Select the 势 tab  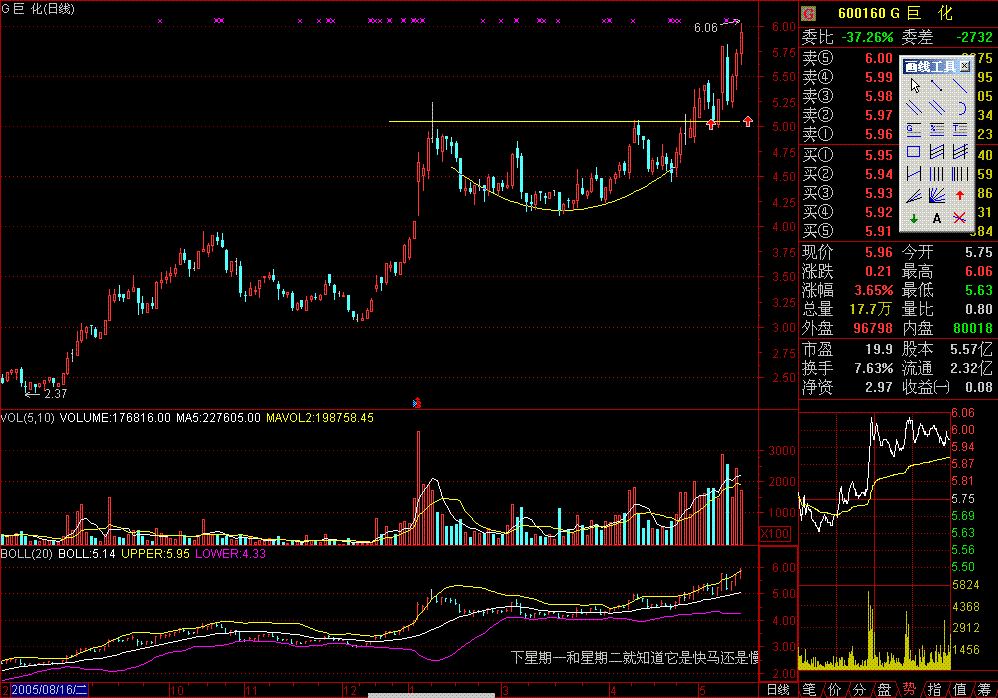point(909,690)
